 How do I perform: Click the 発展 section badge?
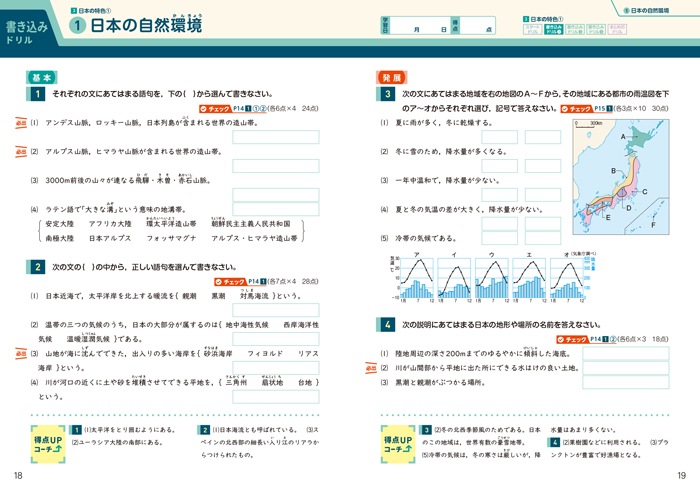(x=391, y=77)
